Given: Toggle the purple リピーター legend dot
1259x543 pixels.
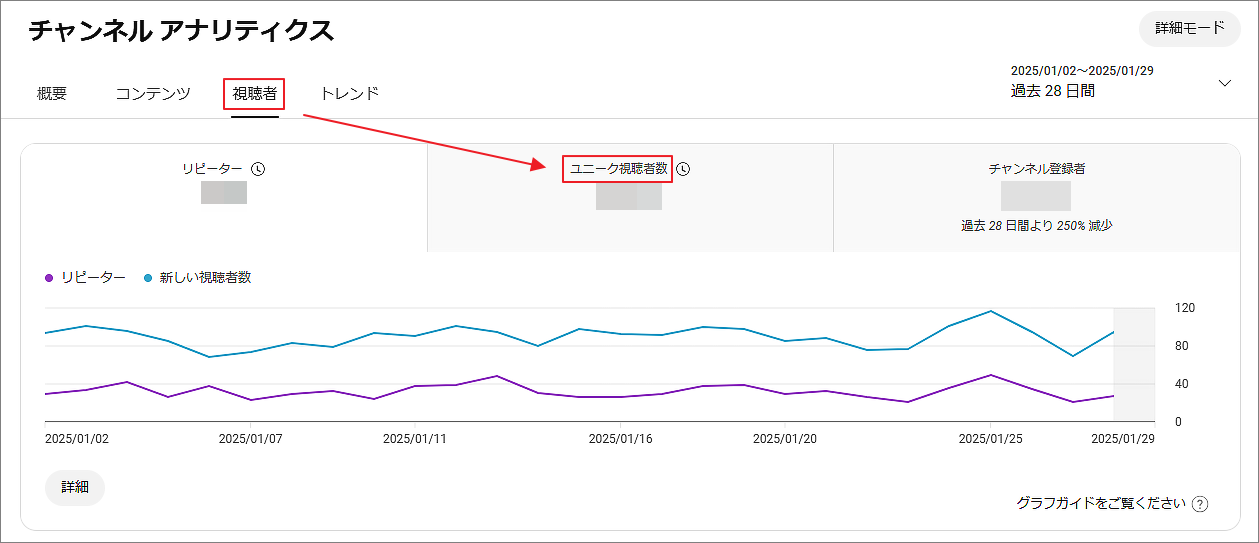Looking at the screenshot, I should (x=49, y=278).
